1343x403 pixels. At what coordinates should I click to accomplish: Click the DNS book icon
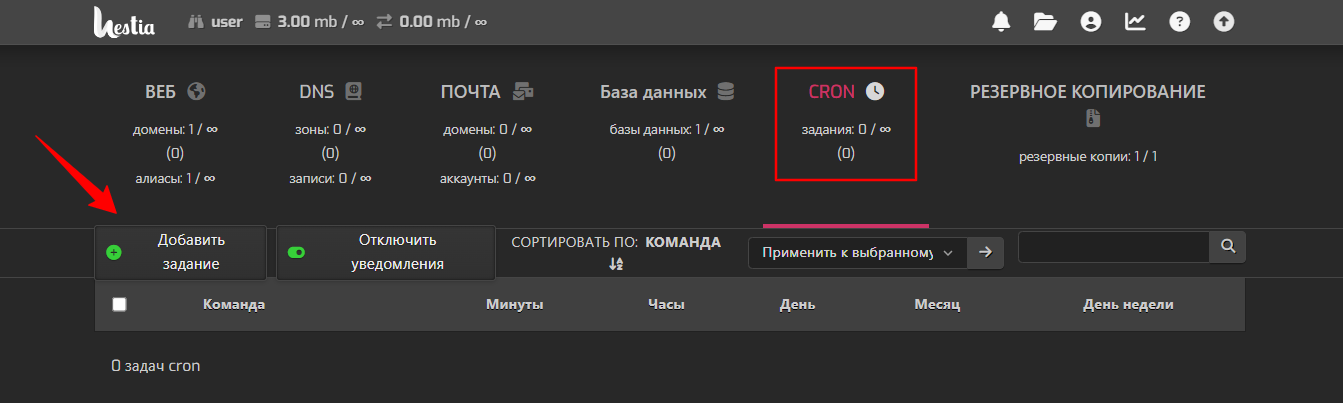[352, 92]
